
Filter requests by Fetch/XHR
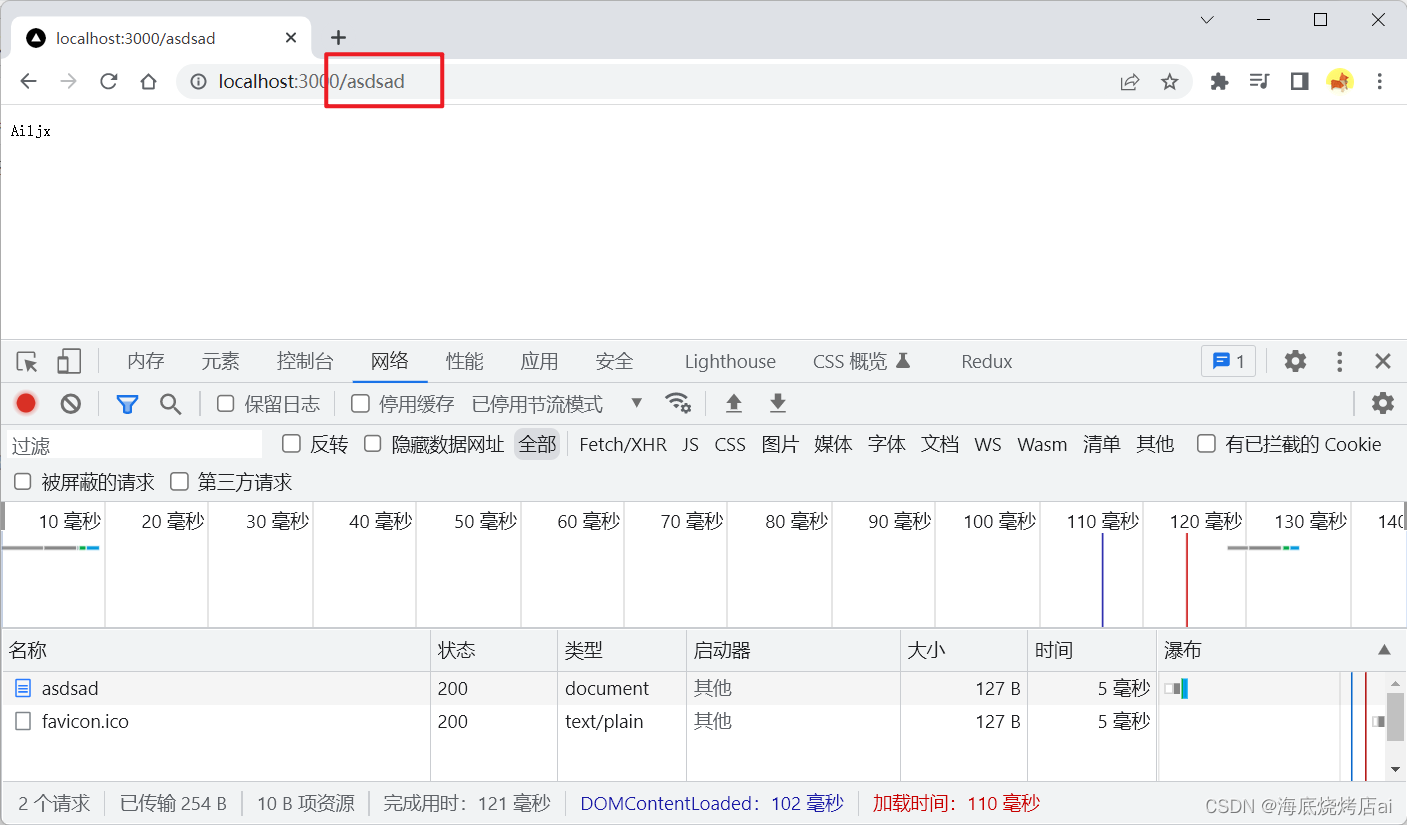pyautogui.click(x=623, y=444)
